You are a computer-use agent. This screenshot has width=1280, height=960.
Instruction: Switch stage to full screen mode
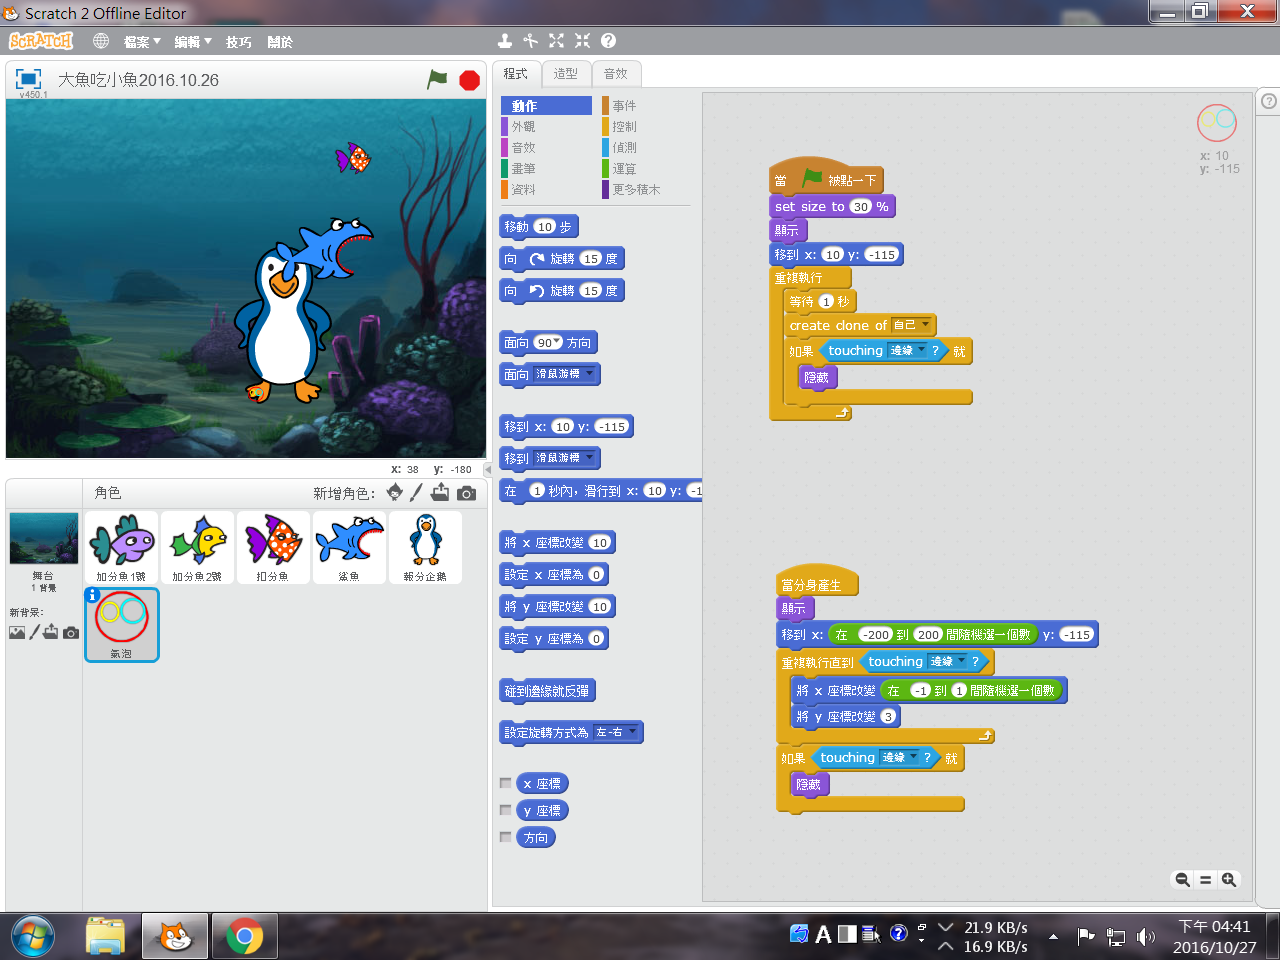(28, 79)
